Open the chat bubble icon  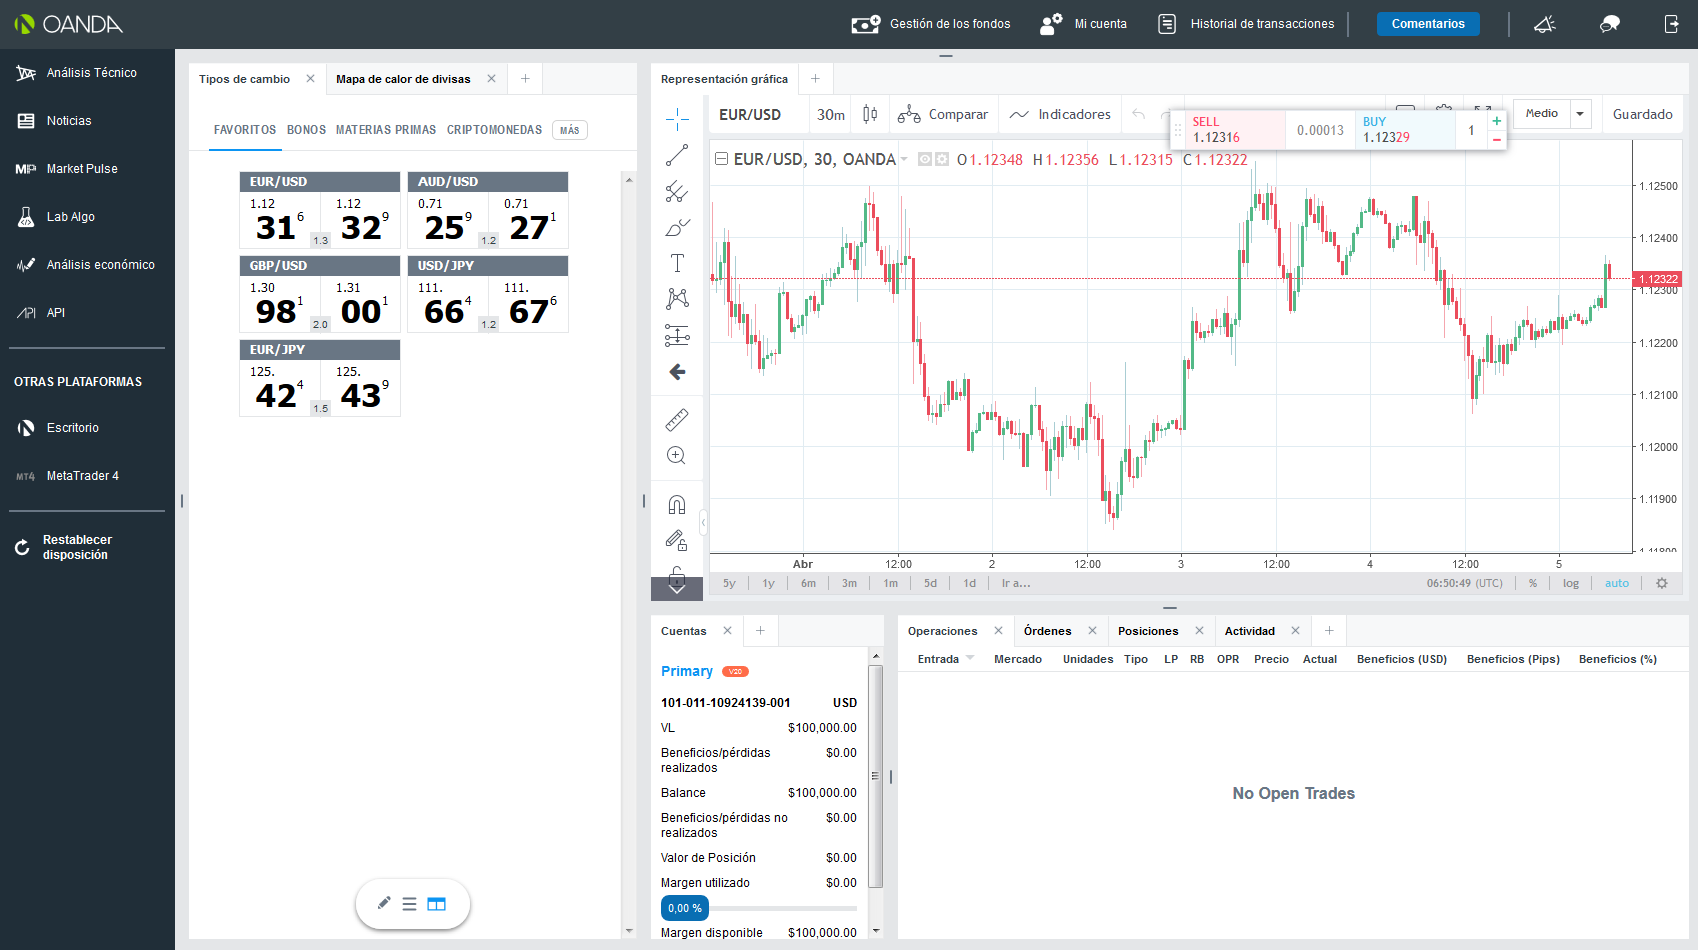coord(1610,24)
